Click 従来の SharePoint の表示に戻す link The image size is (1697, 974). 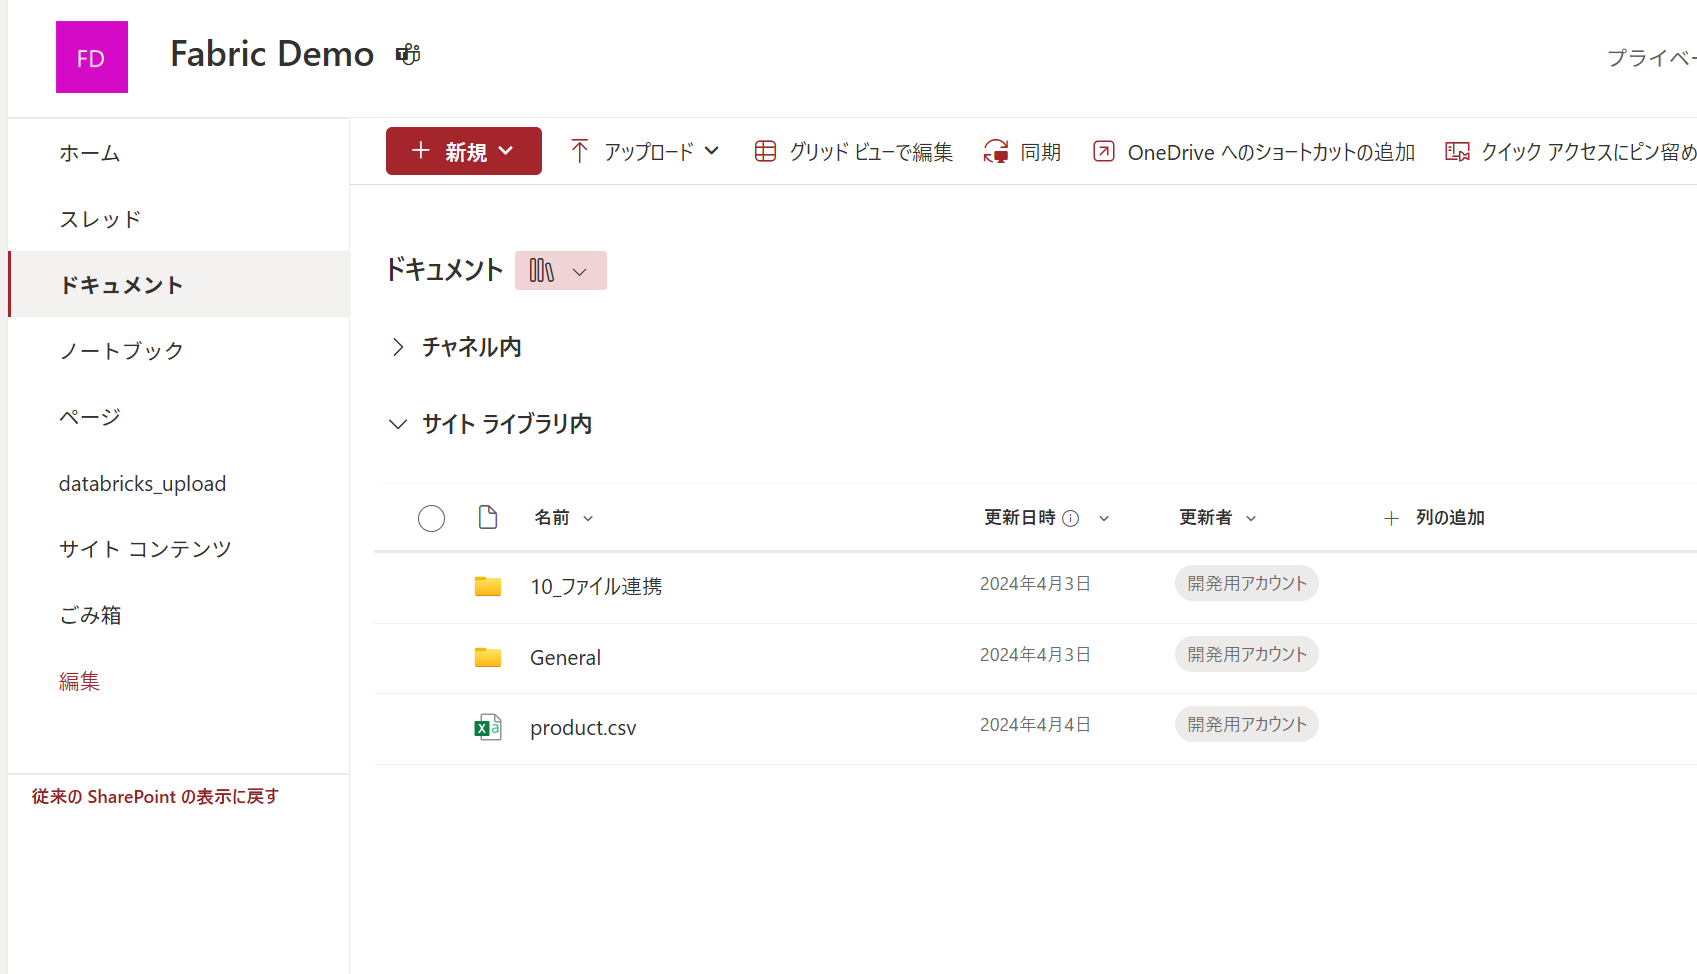[155, 796]
